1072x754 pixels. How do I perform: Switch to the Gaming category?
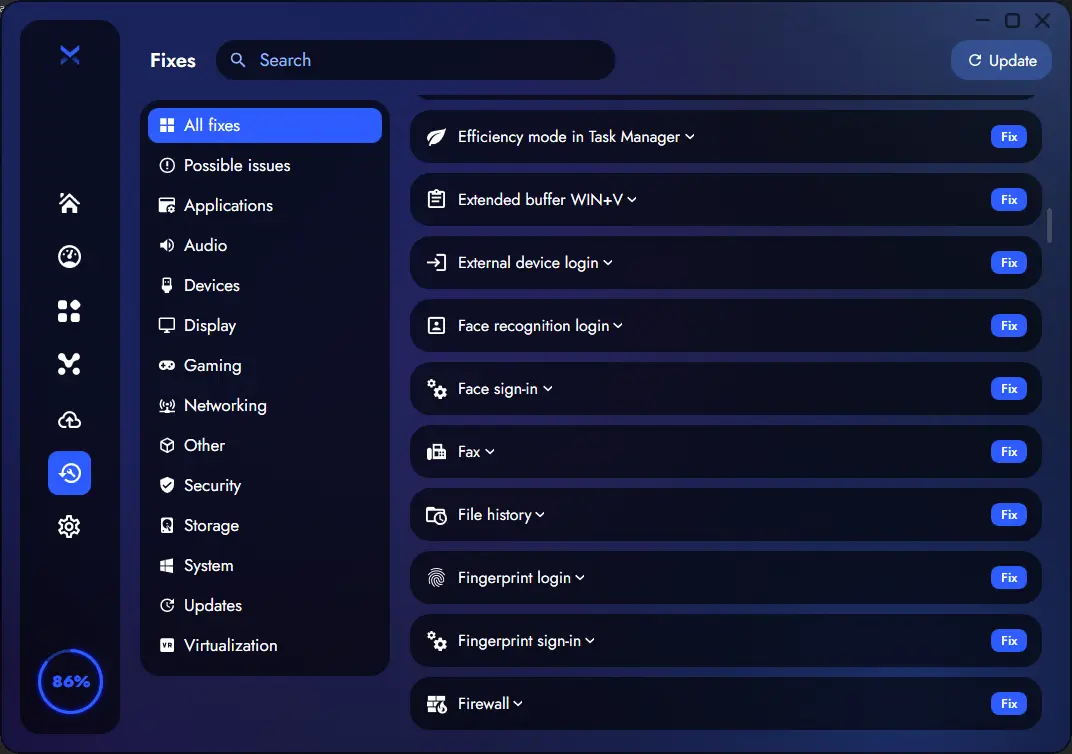click(212, 365)
